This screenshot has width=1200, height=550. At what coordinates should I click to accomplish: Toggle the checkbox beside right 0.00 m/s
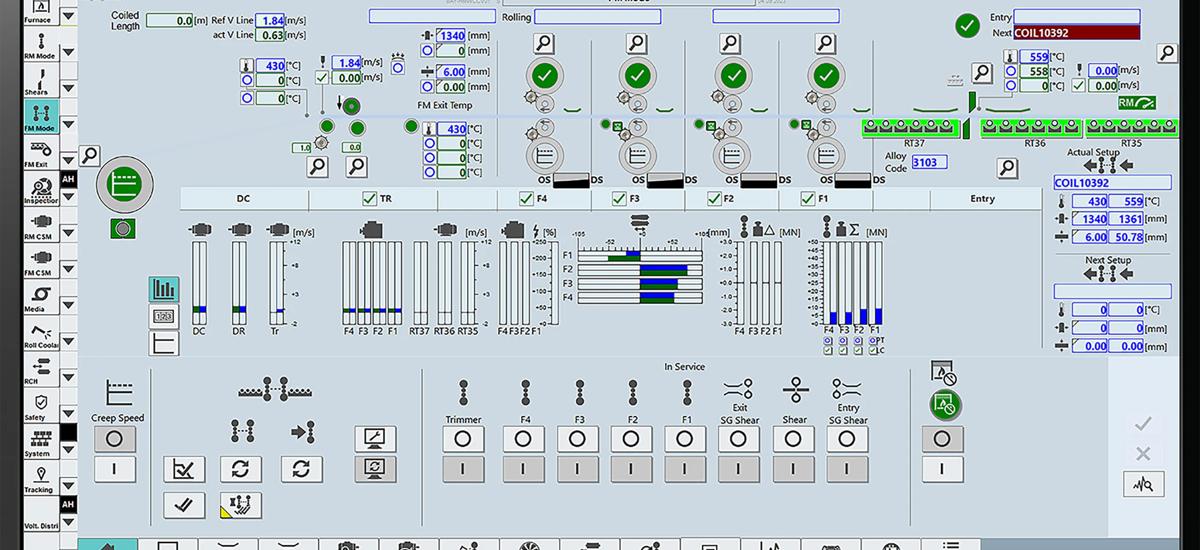(x=1078, y=86)
